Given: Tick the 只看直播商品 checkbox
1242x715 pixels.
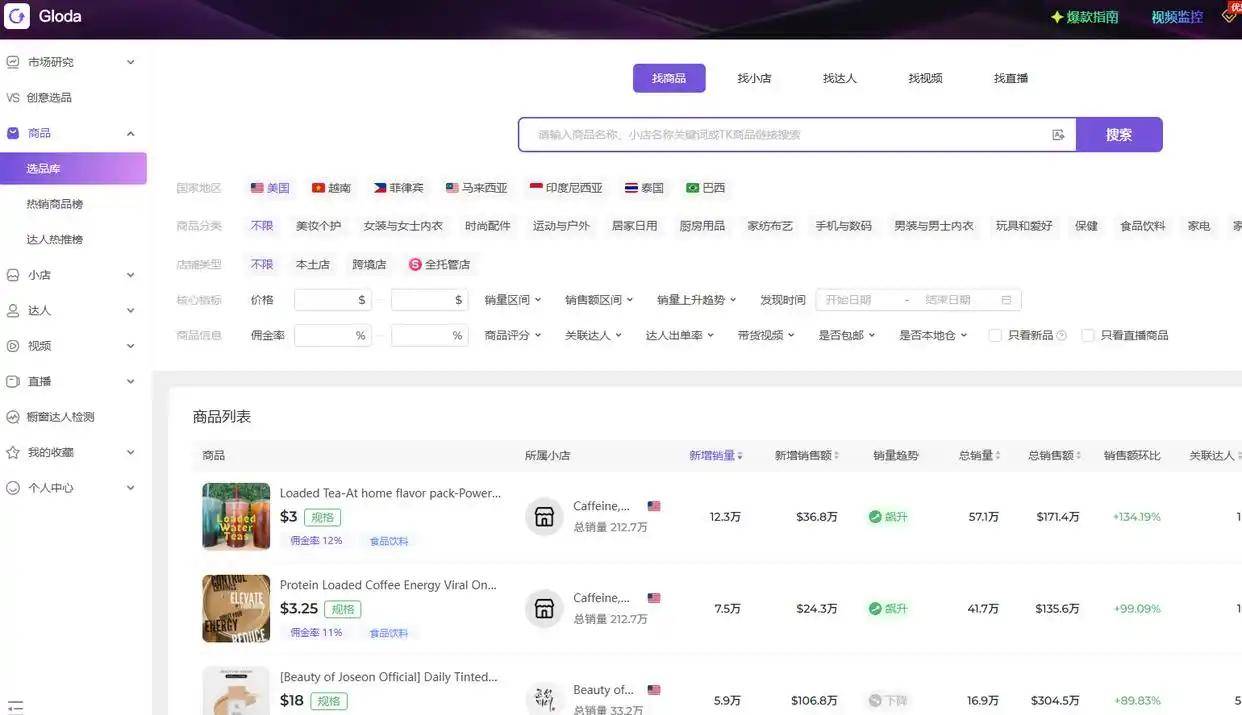Looking at the screenshot, I should click(x=1088, y=336).
